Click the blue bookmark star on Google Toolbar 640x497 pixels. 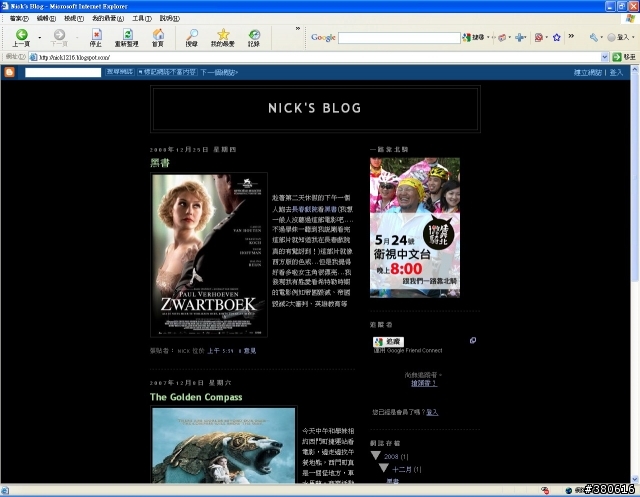557,38
